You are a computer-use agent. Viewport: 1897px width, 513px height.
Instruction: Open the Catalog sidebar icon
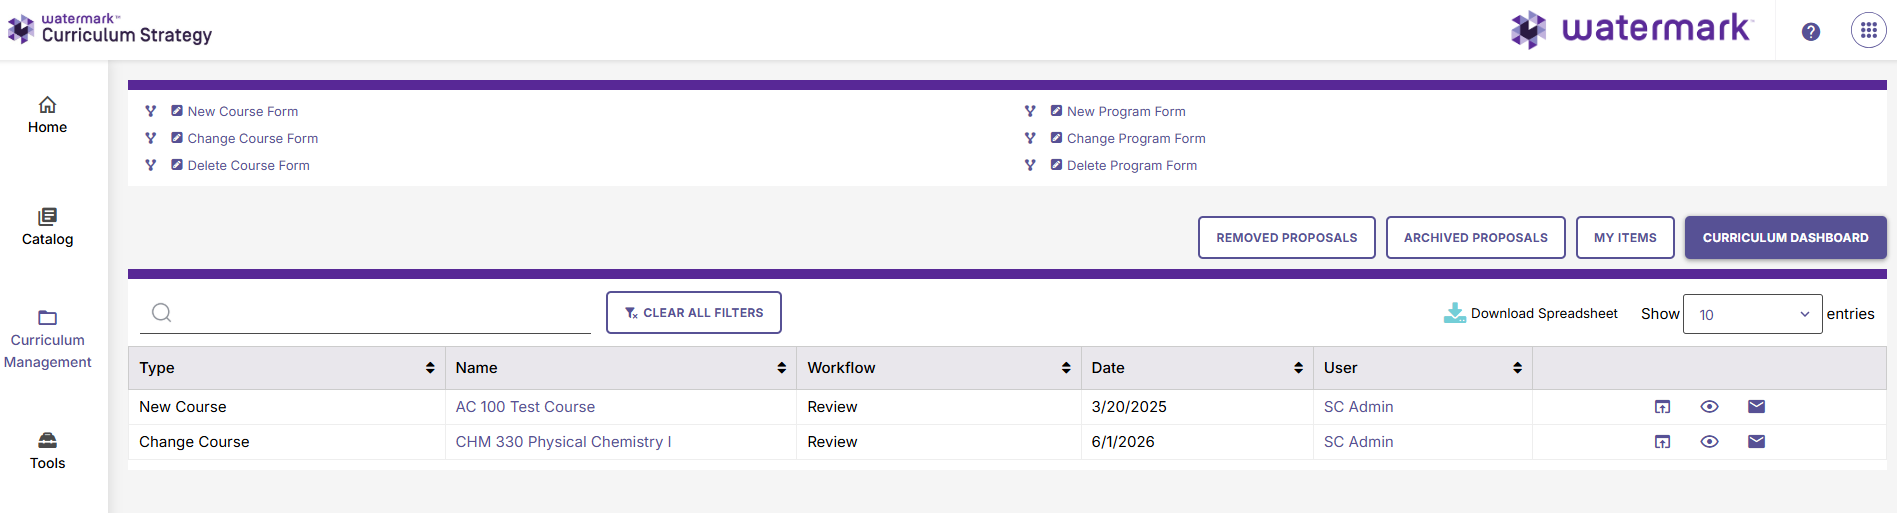pos(47,216)
